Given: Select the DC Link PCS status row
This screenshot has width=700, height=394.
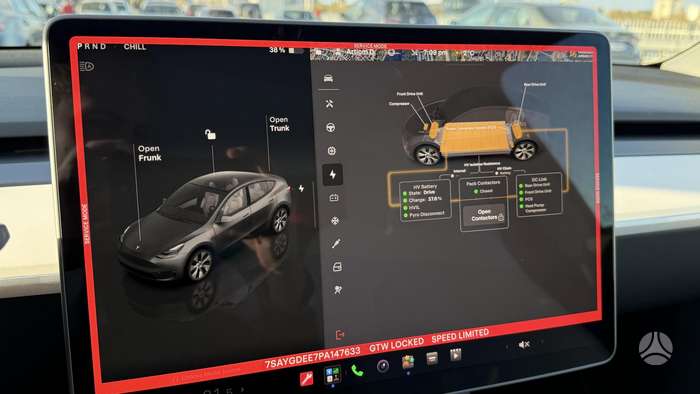Looking at the screenshot, I should point(527,199).
